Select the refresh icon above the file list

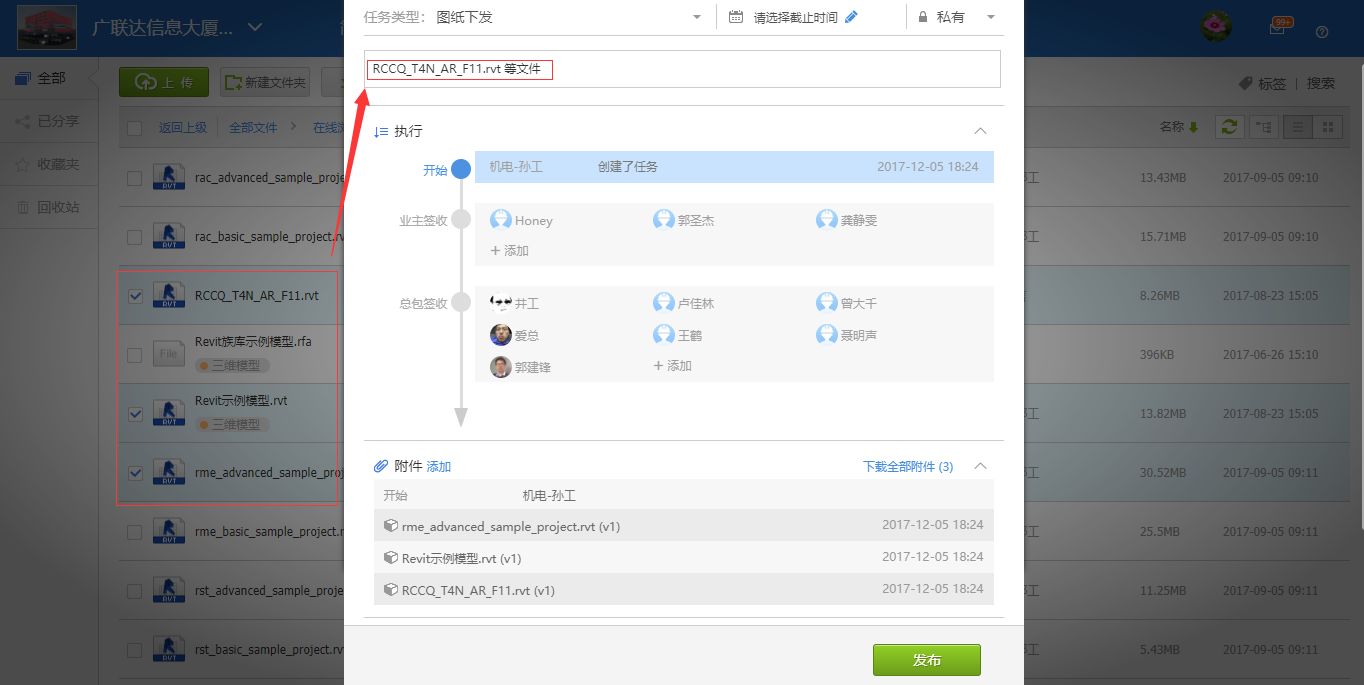pyautogui.click(x=1230, y=127)
